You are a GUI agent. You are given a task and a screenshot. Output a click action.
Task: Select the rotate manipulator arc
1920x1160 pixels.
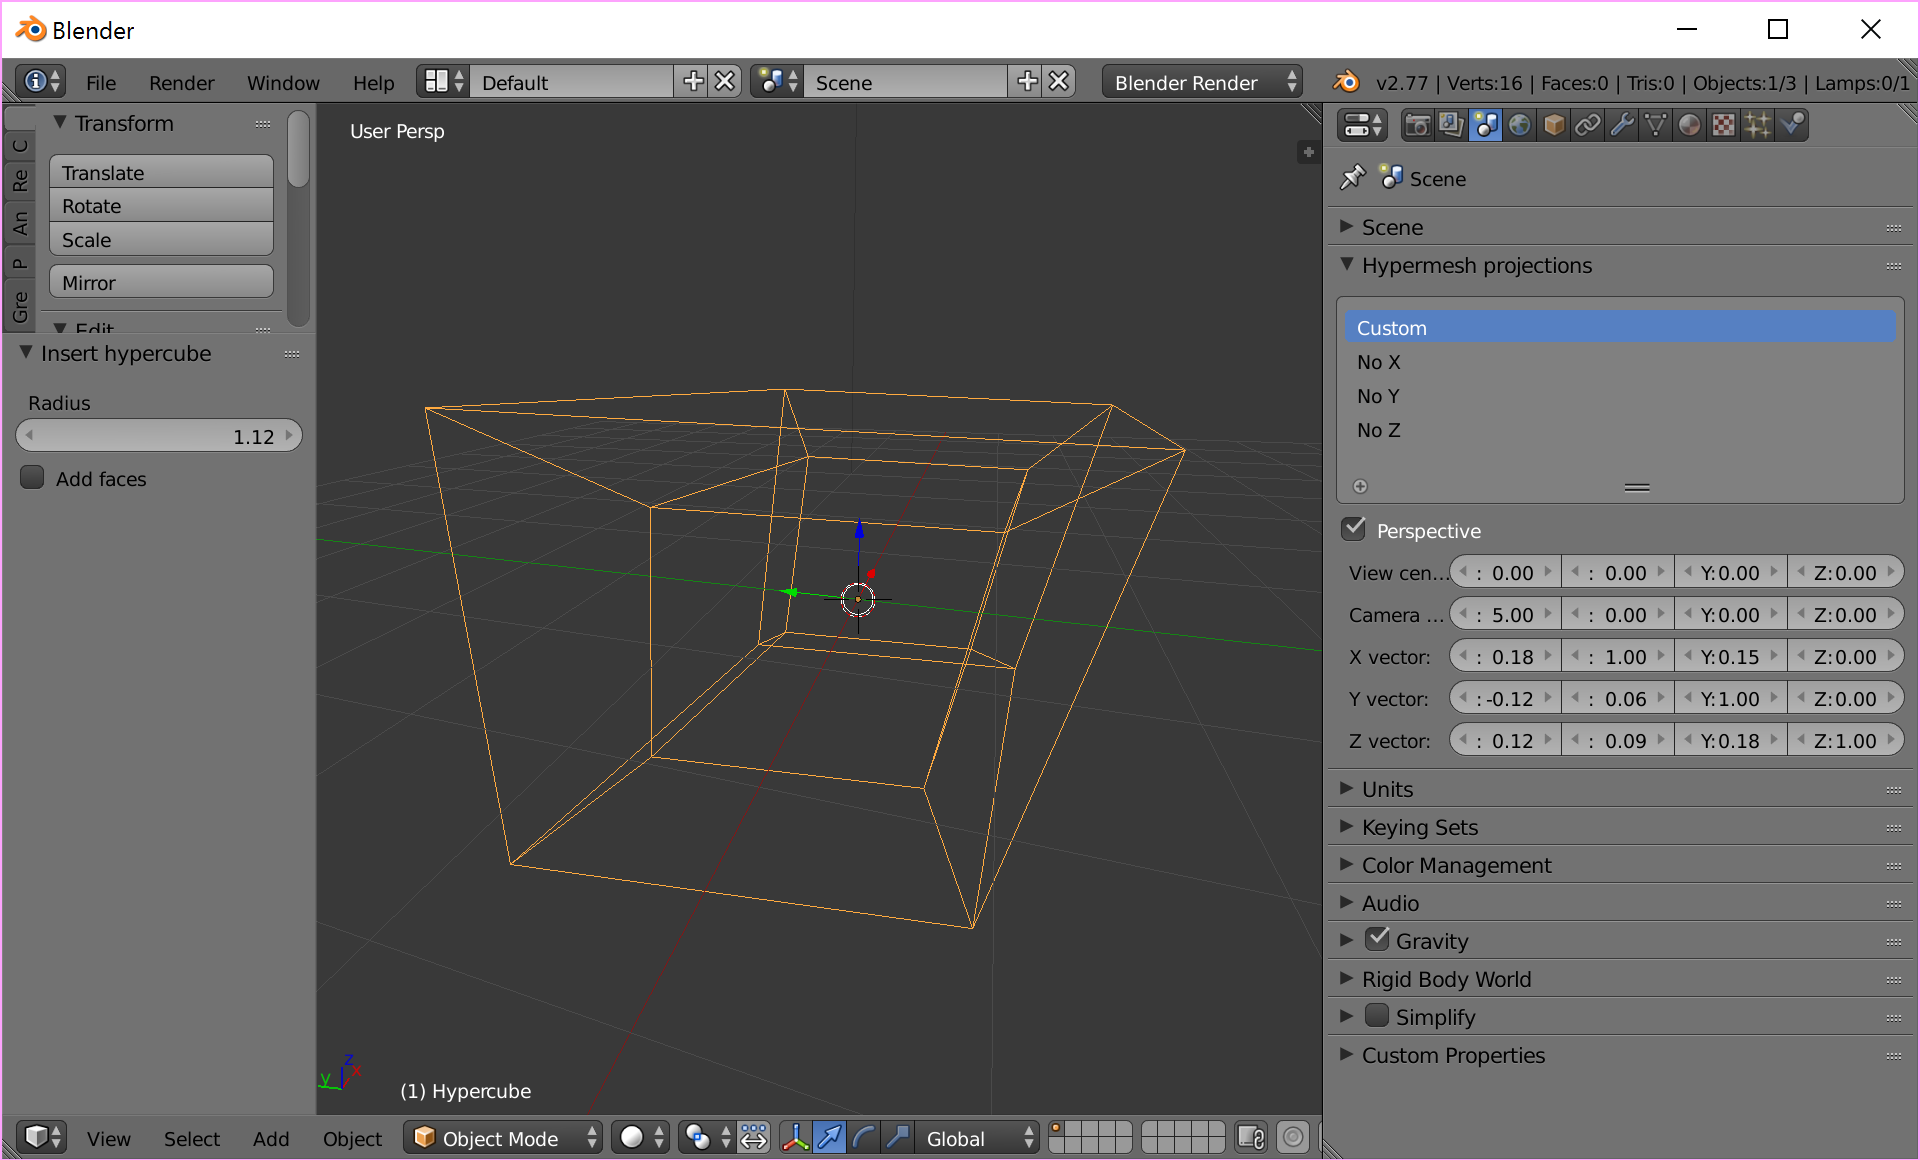pos(863,1138)
